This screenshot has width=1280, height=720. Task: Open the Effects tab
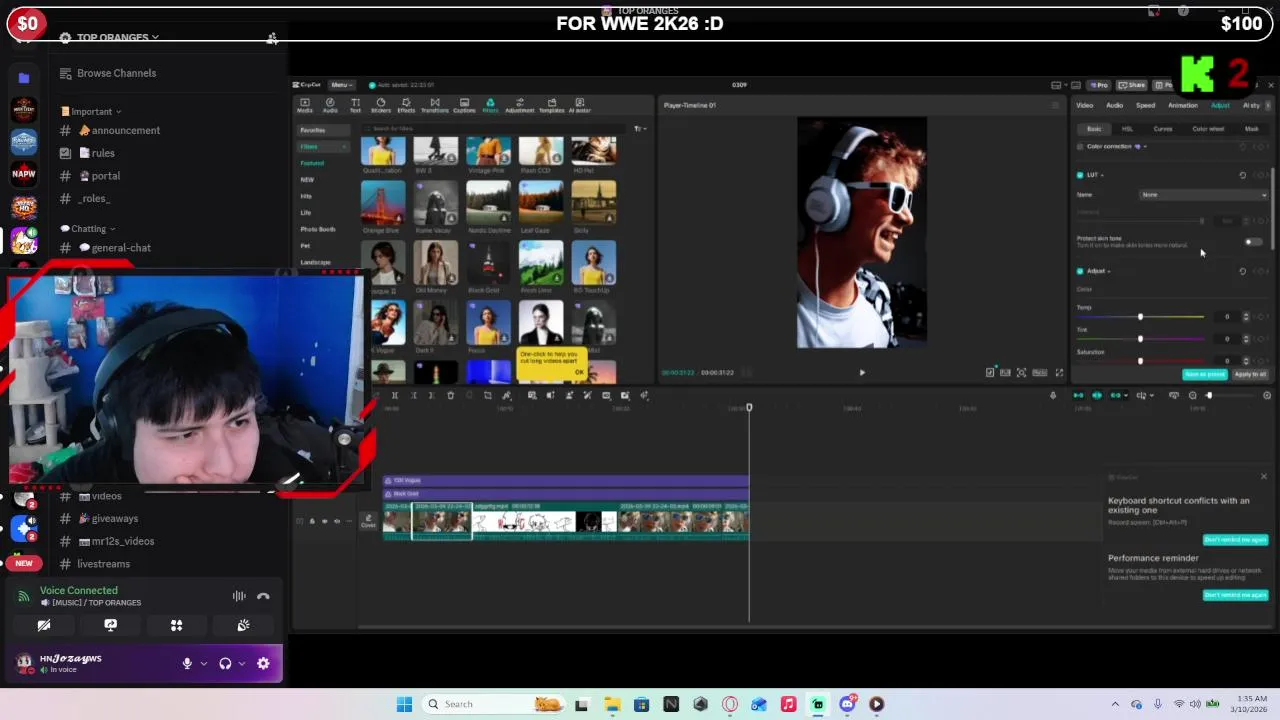pyautogui.click(x=406, y=105)
